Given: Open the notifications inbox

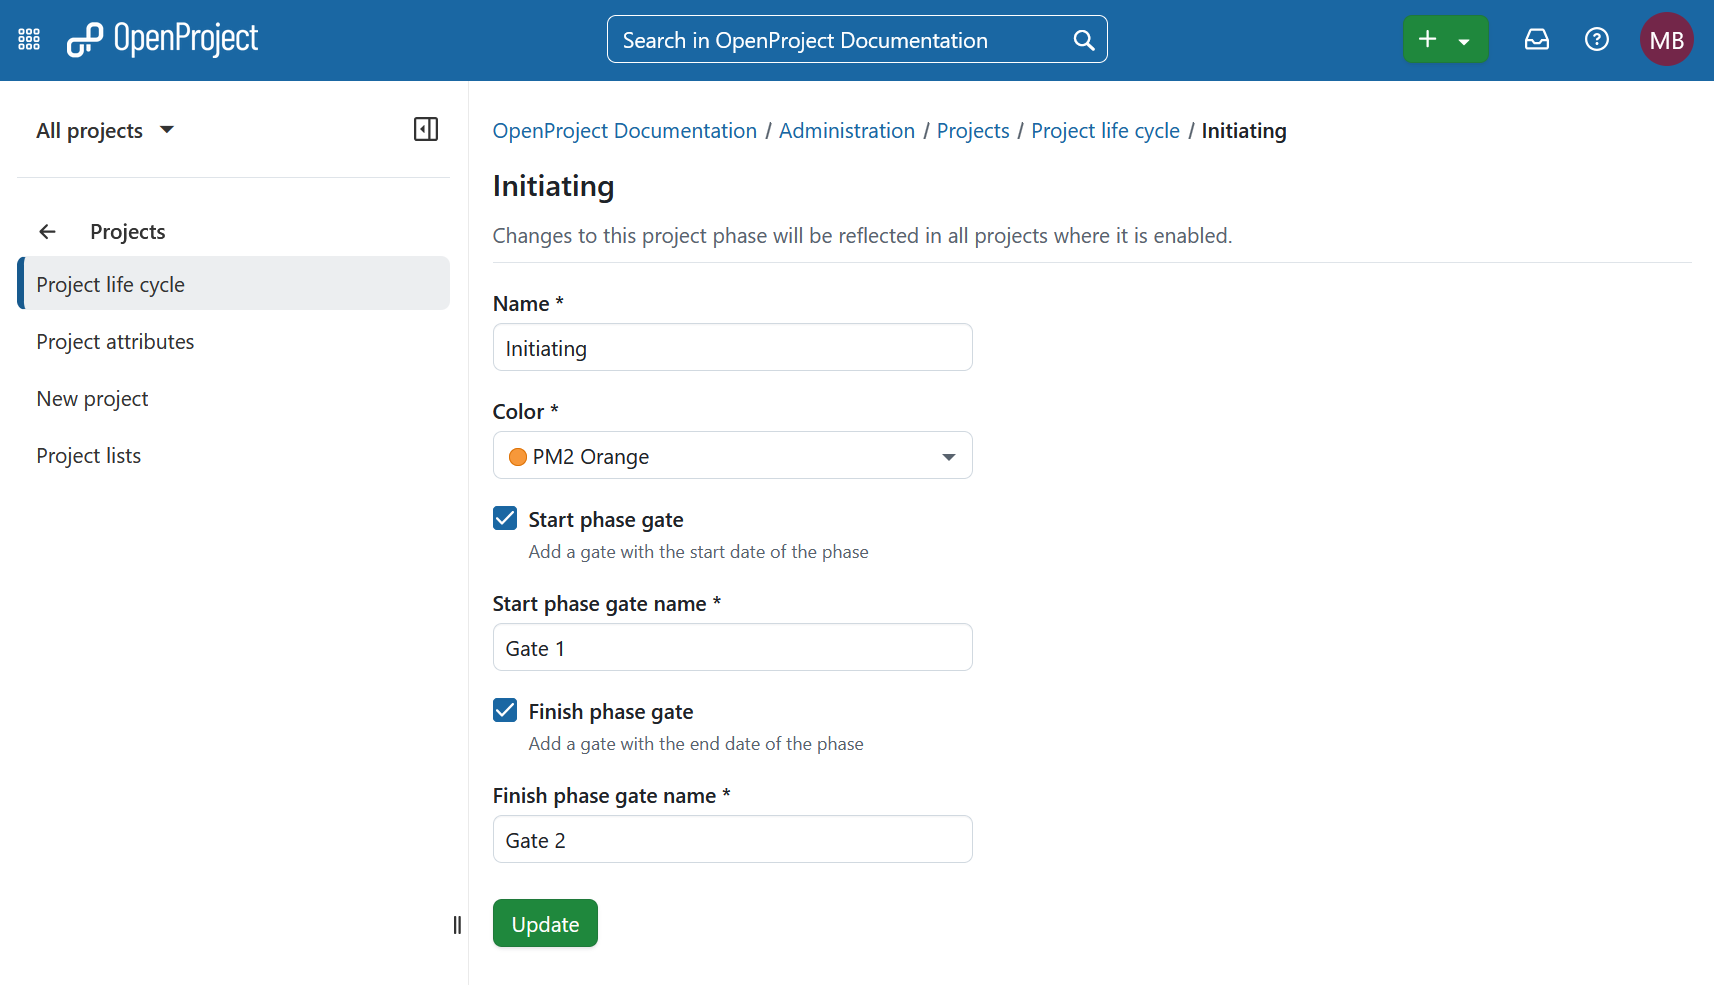Looking at the screenshot, I should click(1536, 39).
